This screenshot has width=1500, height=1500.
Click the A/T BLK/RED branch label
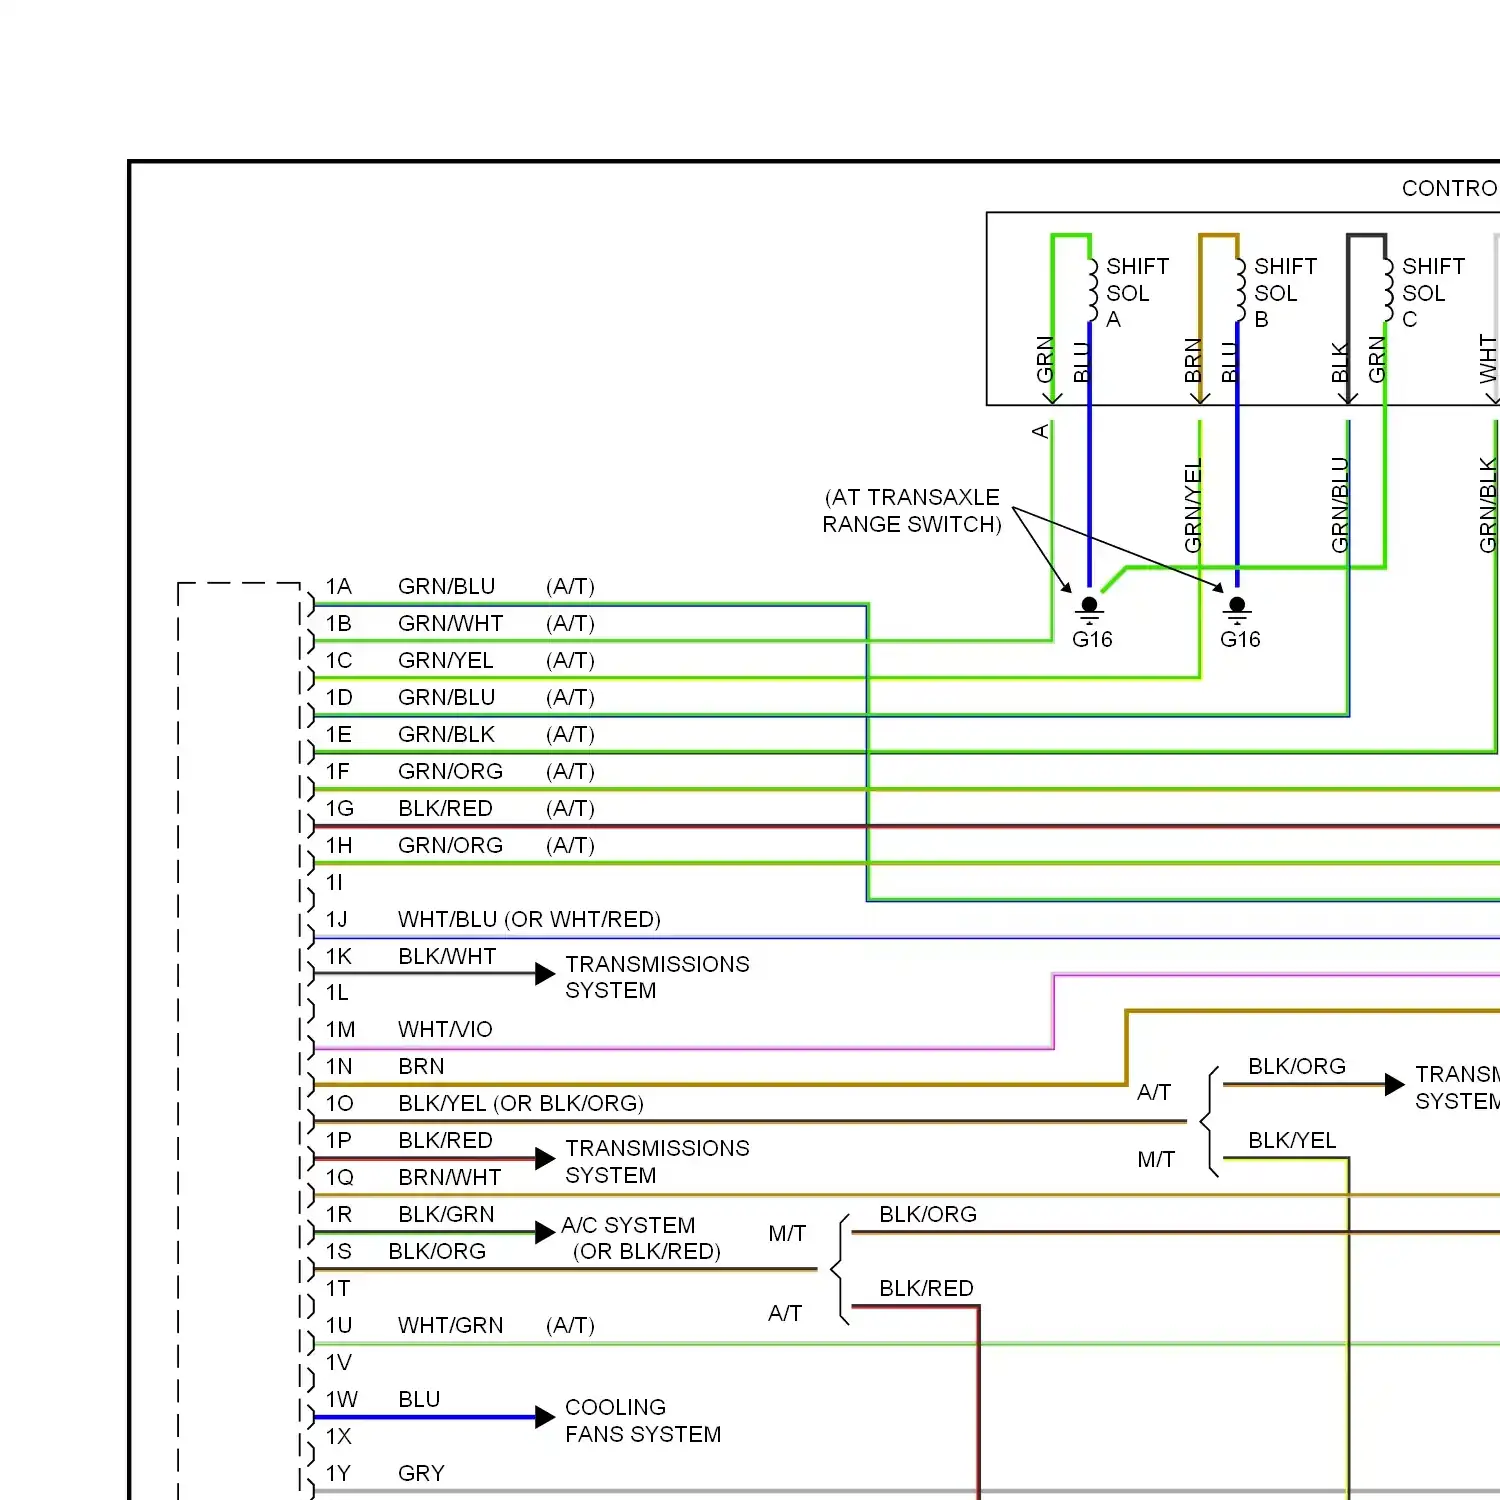(926, 1289)
